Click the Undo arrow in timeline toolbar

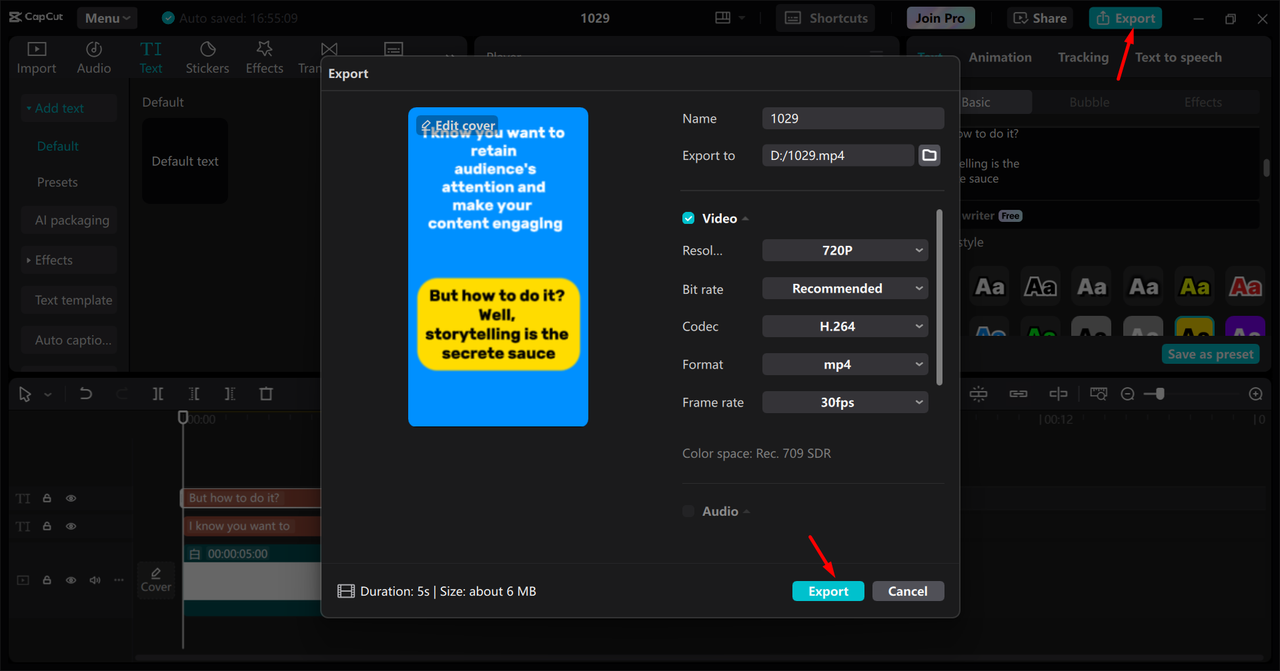(x=86, y=394)
